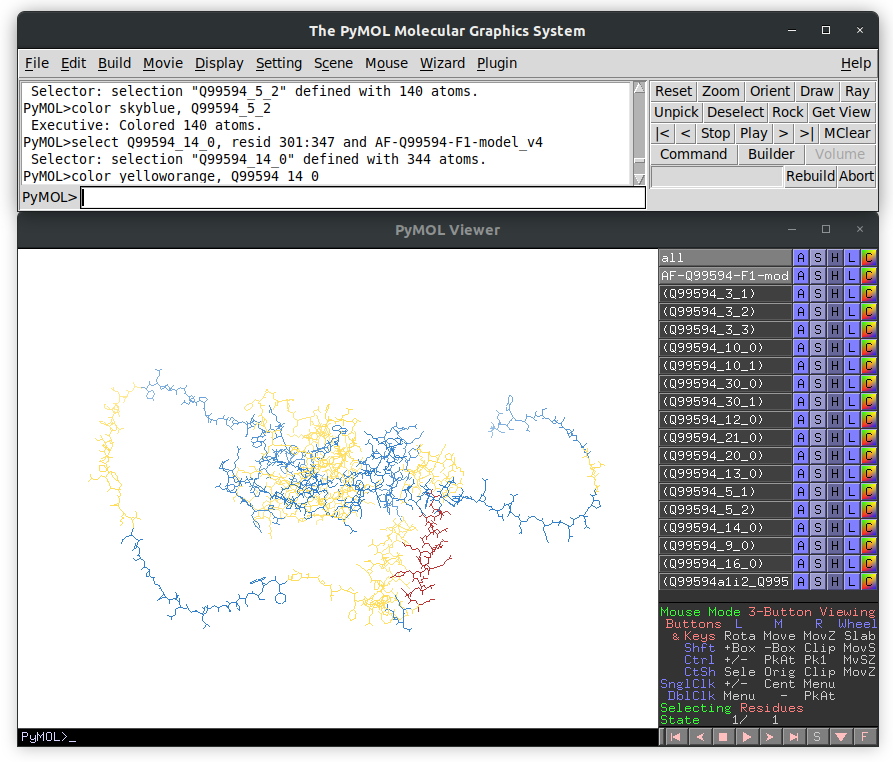The height and width of the screenshot is (762, 893).
Task: Open the Mouse menu
Action: click(x=386, y=63)
